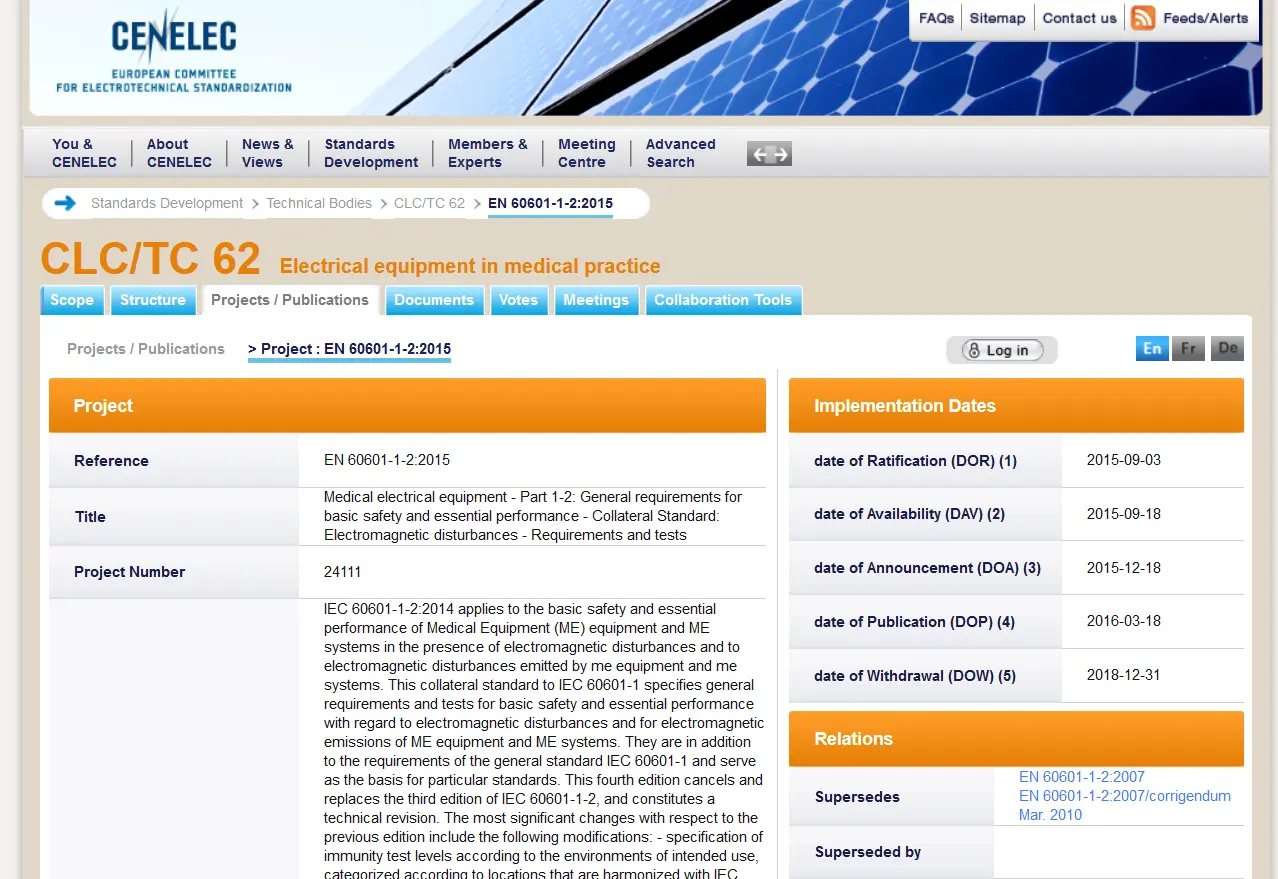This screenshot has width=1278, height=879.
Task: Go to Technical Bodies breadcrumb
Action: click(319, 203)
